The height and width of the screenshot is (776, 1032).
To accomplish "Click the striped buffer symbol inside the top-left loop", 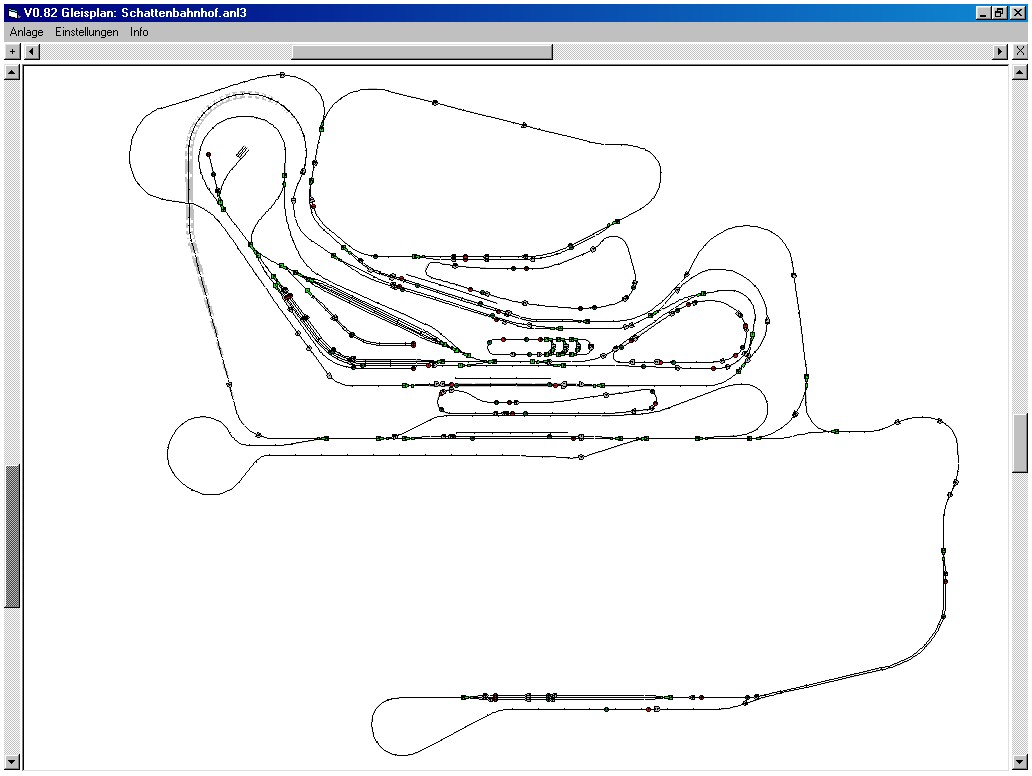I will coord(242,152).
